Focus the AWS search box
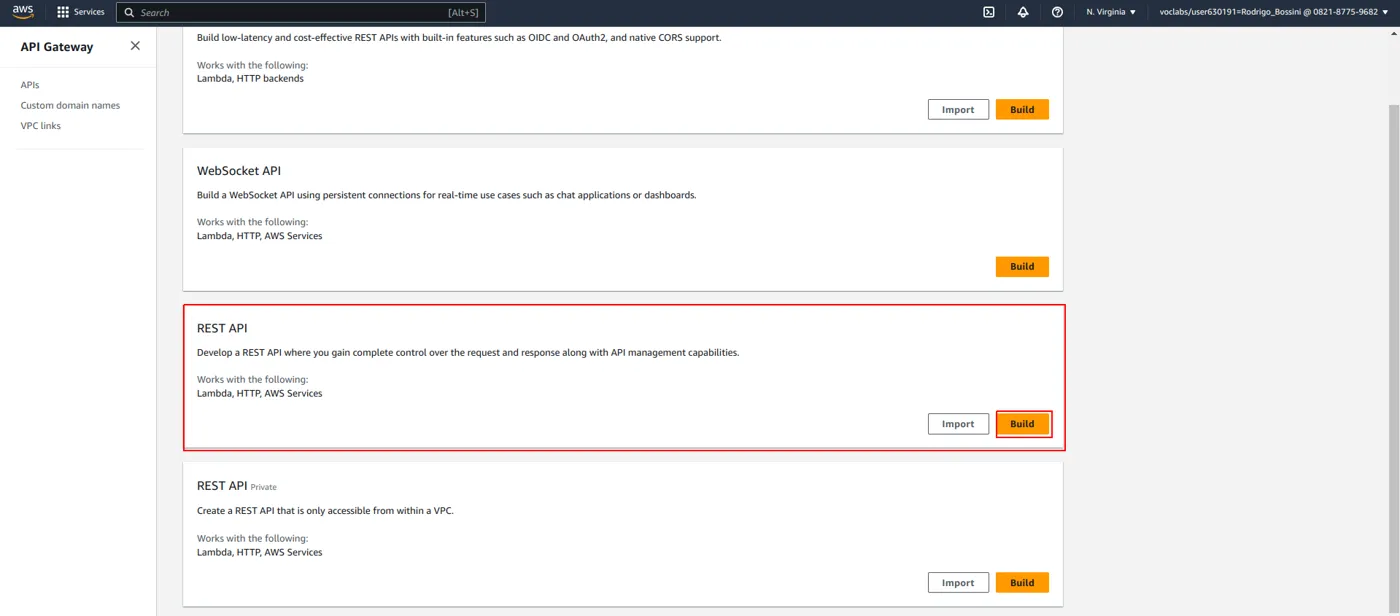The height and width of the screenshot is (616, 1400). (301, 12)
